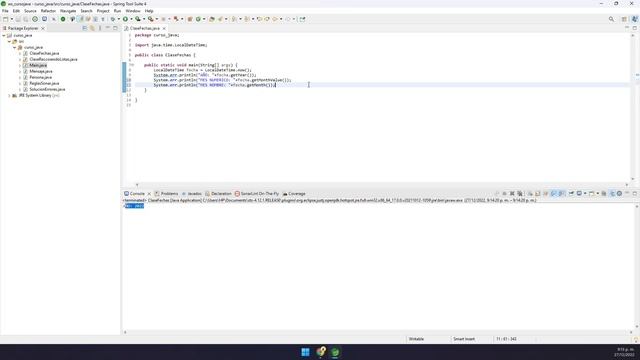The height and width of the screenshot is (360, 640).
Task: Close the ClaseFechas.java editor tab
Action: (x=164, y=28)
